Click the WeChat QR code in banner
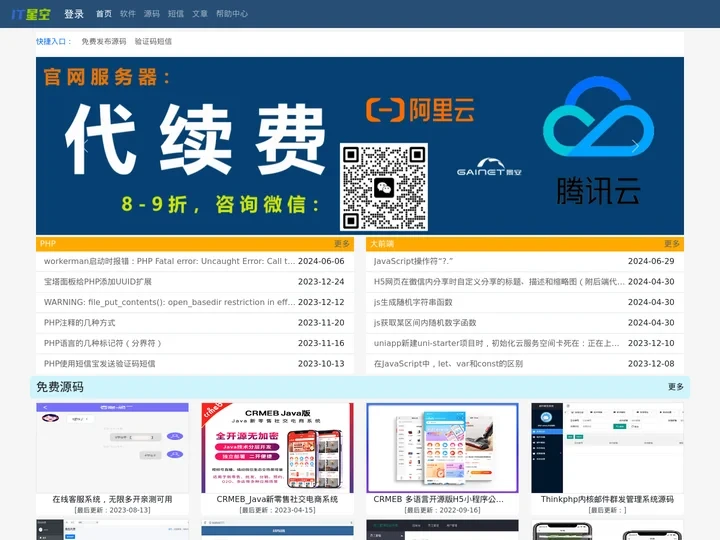Viewport: 720px width, 540px height. 384,187
